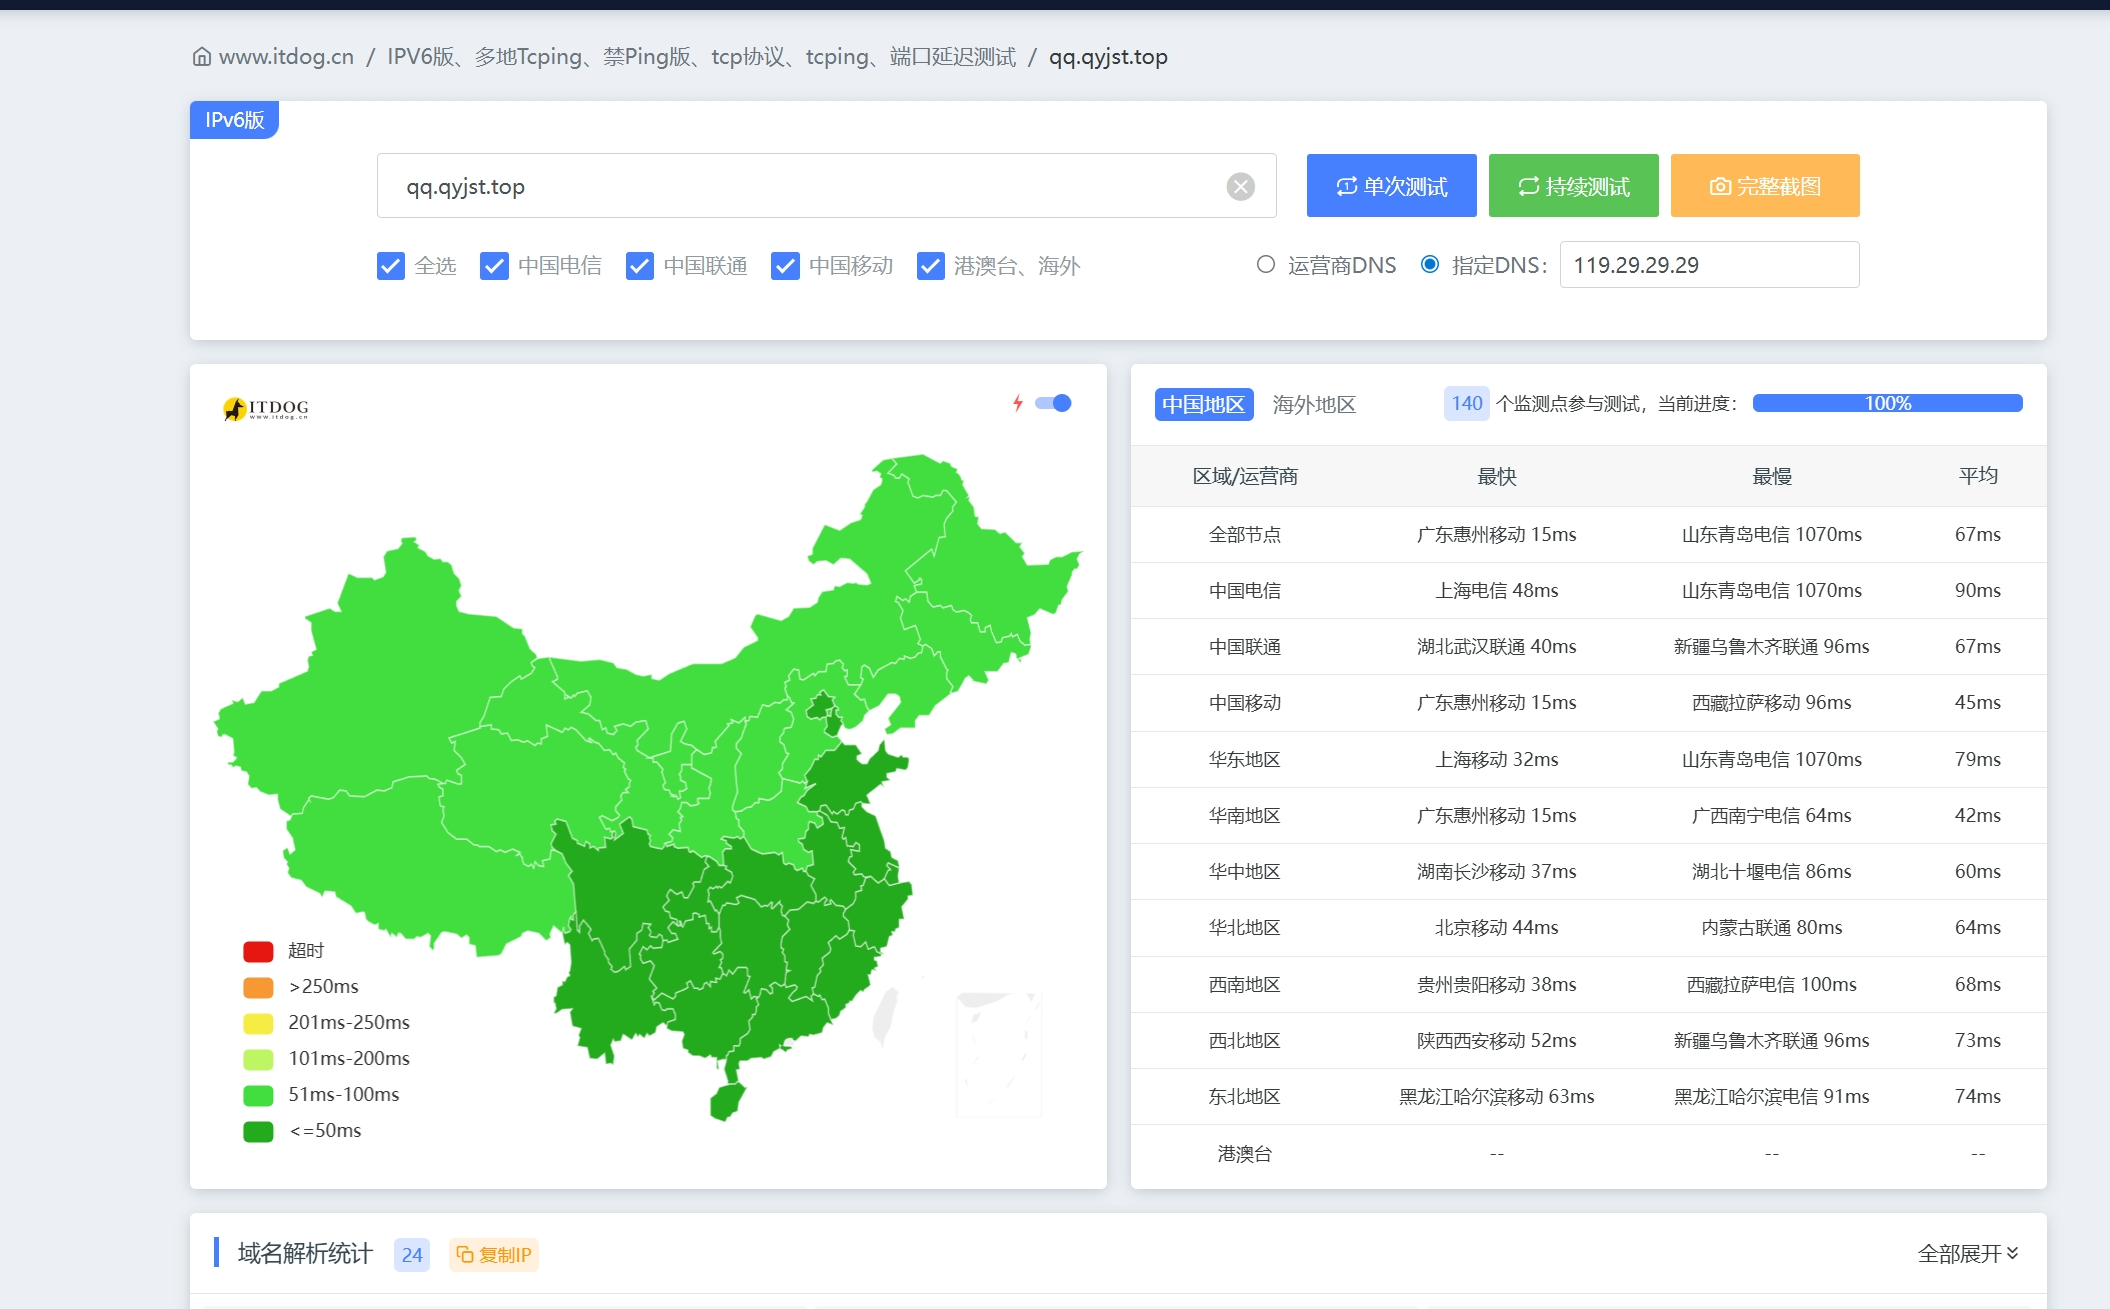Open www.itdog.cn breadcrumb link

coord(286,57)
